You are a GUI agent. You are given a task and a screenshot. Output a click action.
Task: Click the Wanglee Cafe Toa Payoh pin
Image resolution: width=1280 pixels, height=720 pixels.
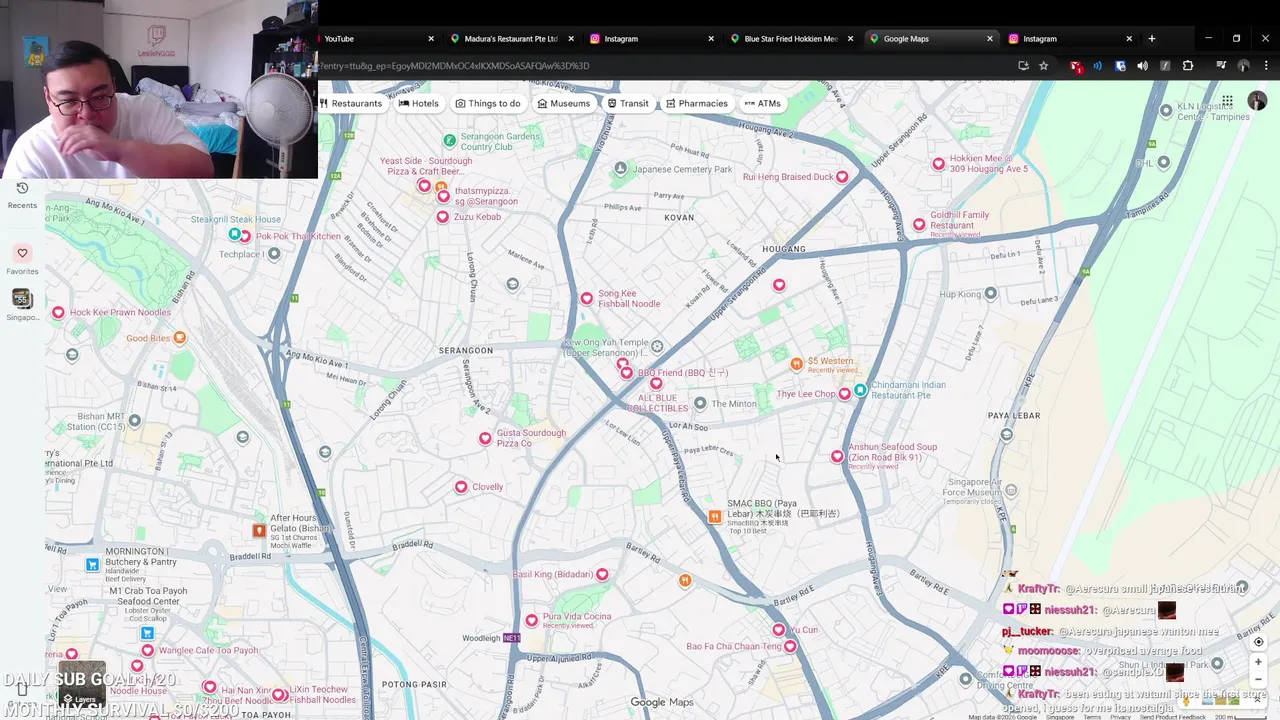tap(147, 650)
